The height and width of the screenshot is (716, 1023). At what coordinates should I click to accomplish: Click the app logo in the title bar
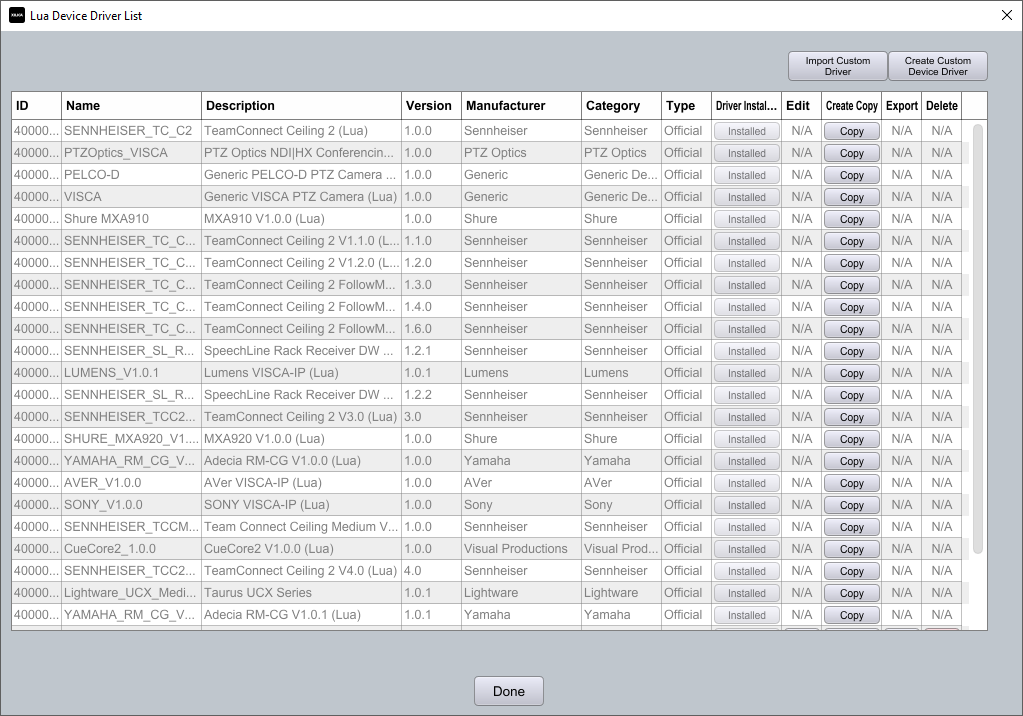(x=17, y=16)
